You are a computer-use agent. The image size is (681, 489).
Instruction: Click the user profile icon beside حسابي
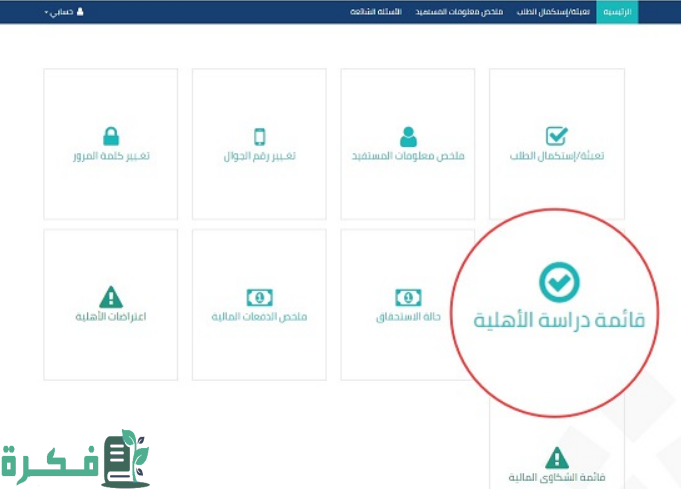click(80, 12)
